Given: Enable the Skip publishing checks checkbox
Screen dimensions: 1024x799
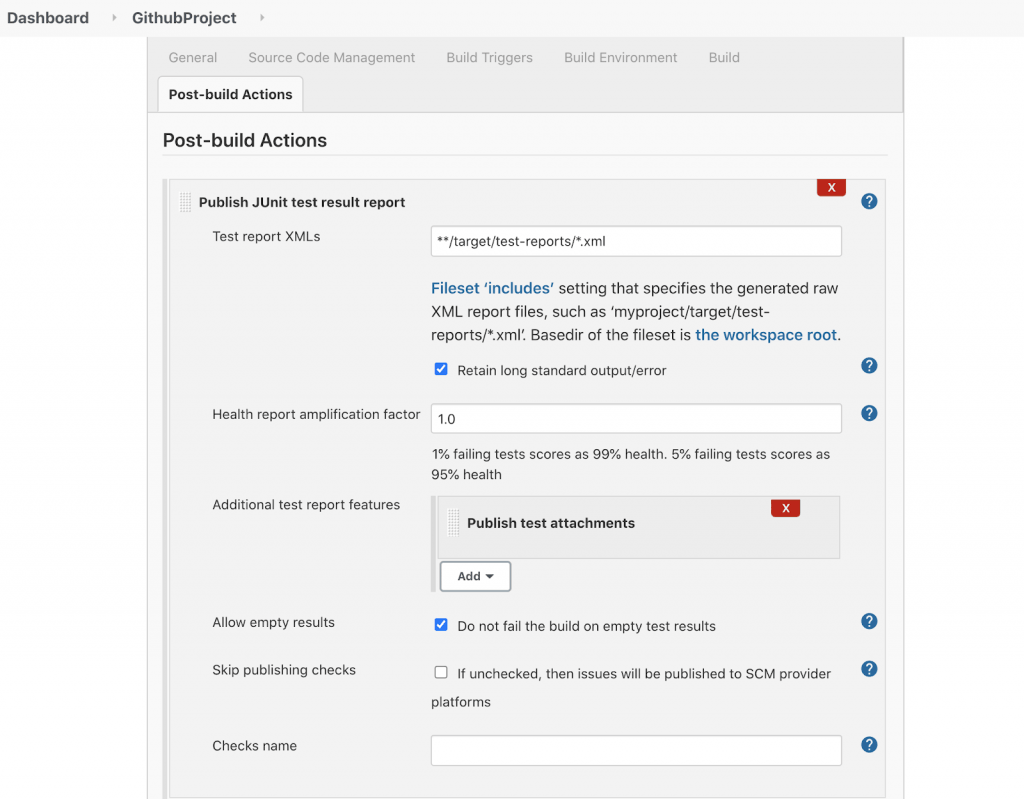Looking at the screenshot, I should point(441,673).
